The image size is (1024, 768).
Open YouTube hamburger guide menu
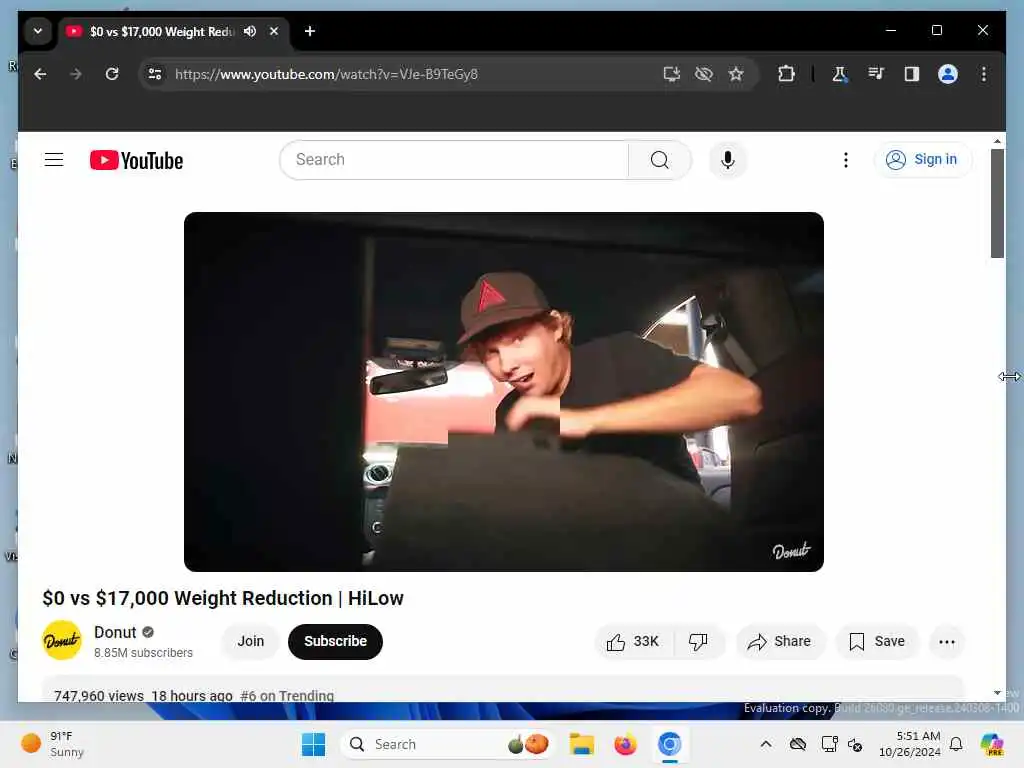point(54,160)
